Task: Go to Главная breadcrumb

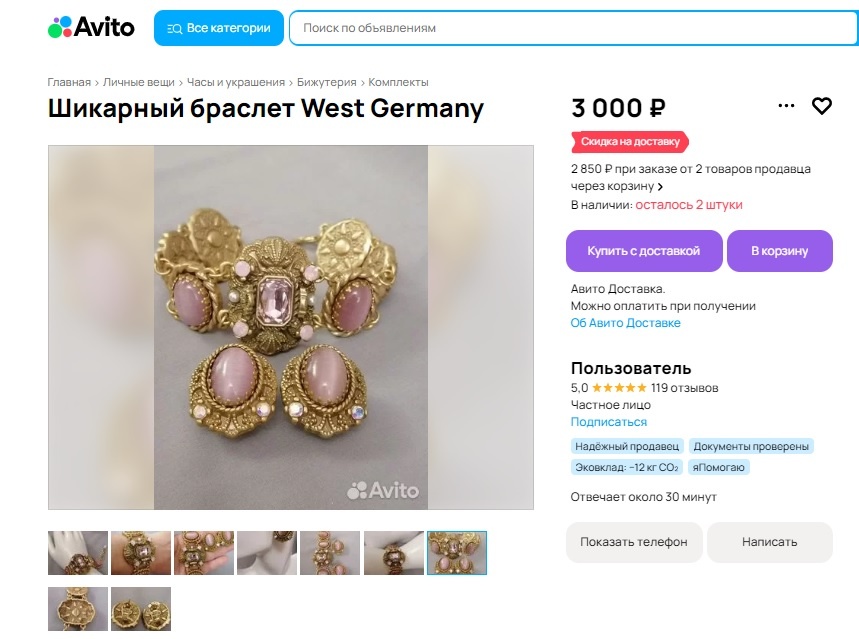Action: coord(69,82)
